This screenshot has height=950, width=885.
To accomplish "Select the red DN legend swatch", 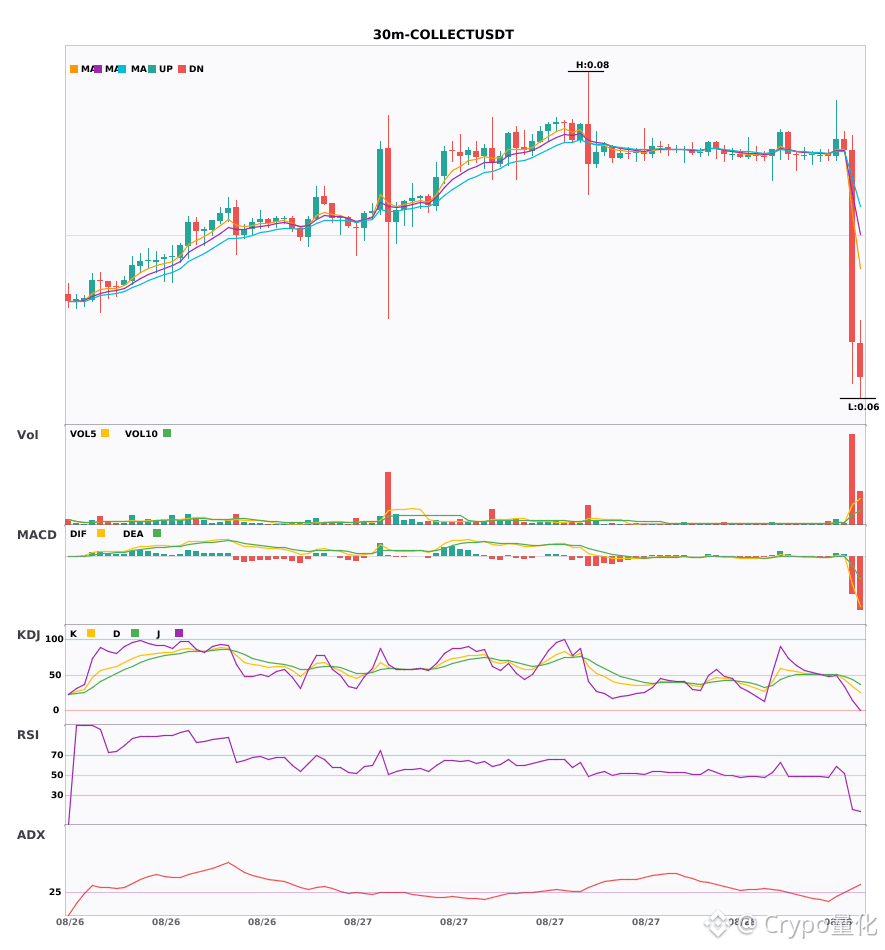I will 182,69.
